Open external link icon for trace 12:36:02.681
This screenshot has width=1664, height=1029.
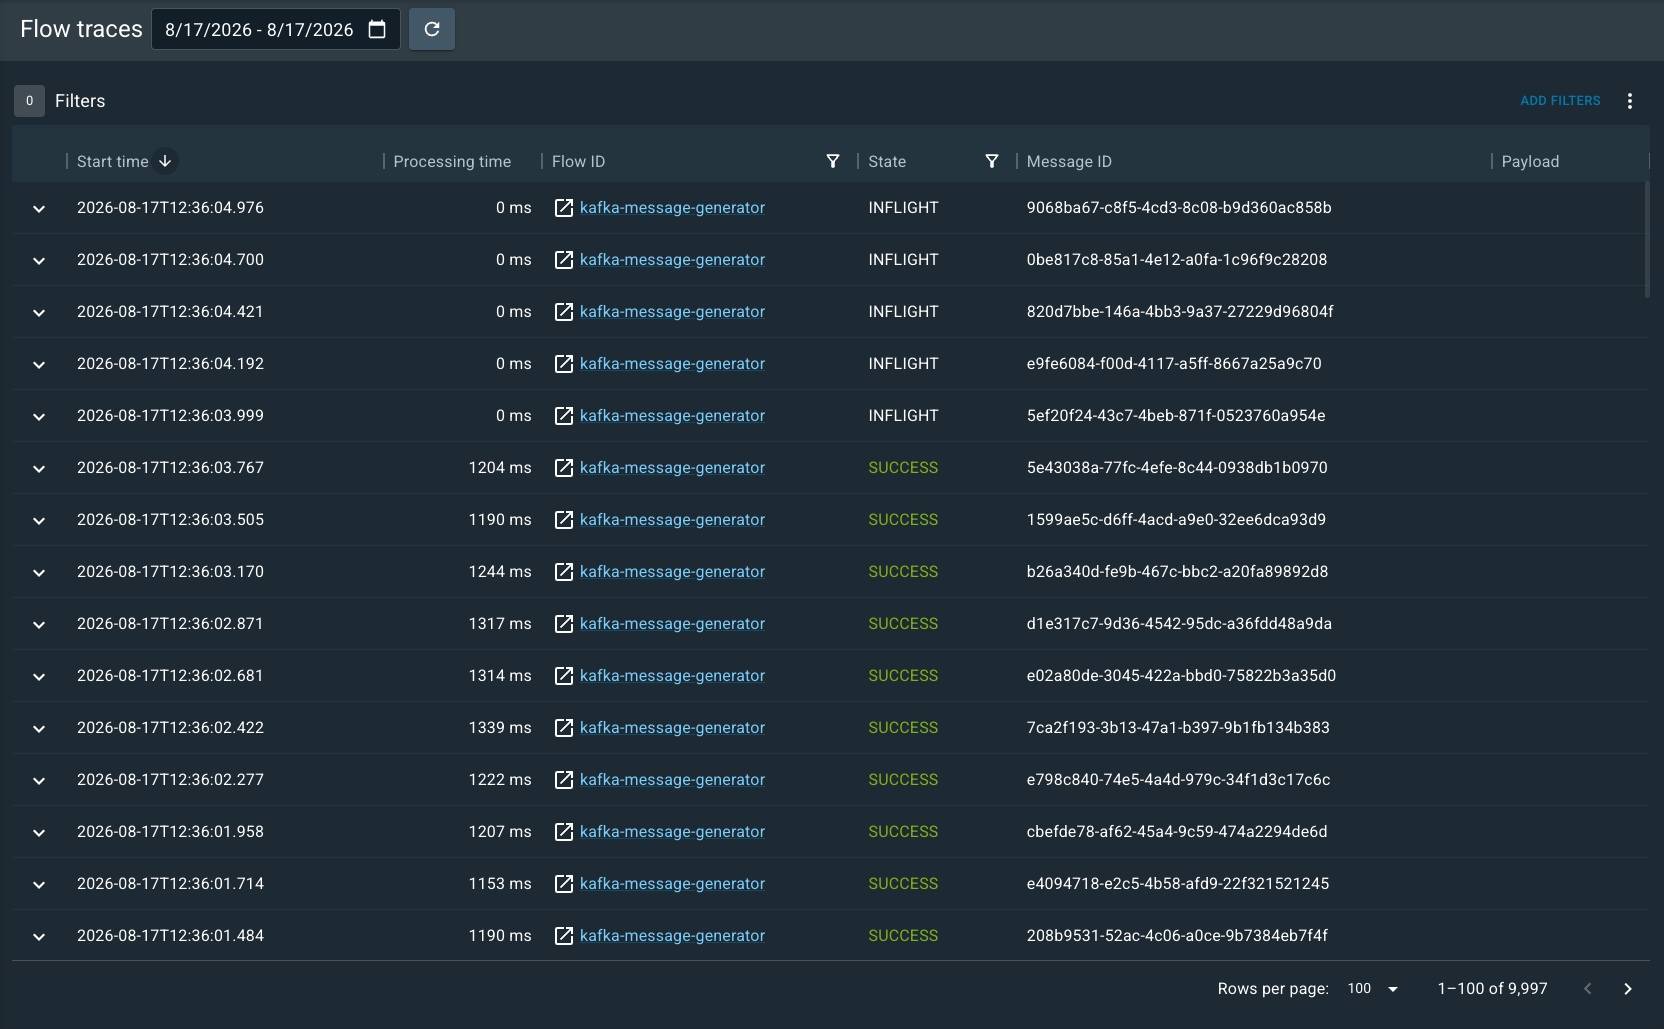pos(564,676)
